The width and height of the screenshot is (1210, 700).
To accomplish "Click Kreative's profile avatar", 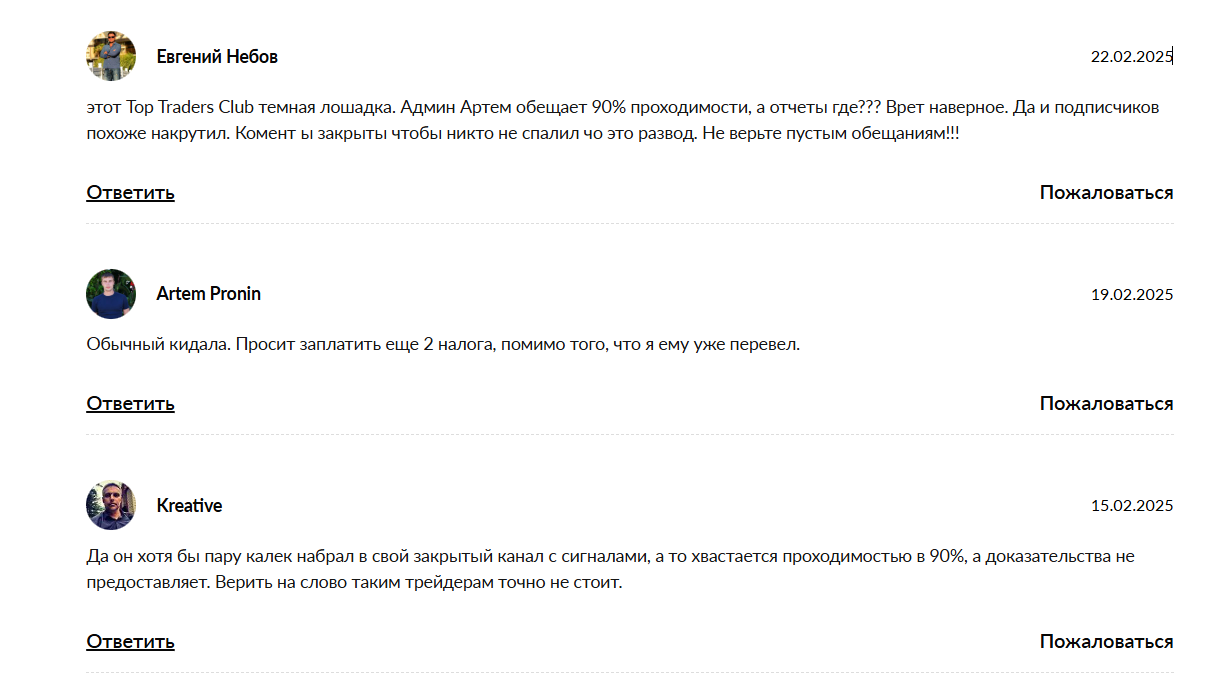I will tap(111, 505).
